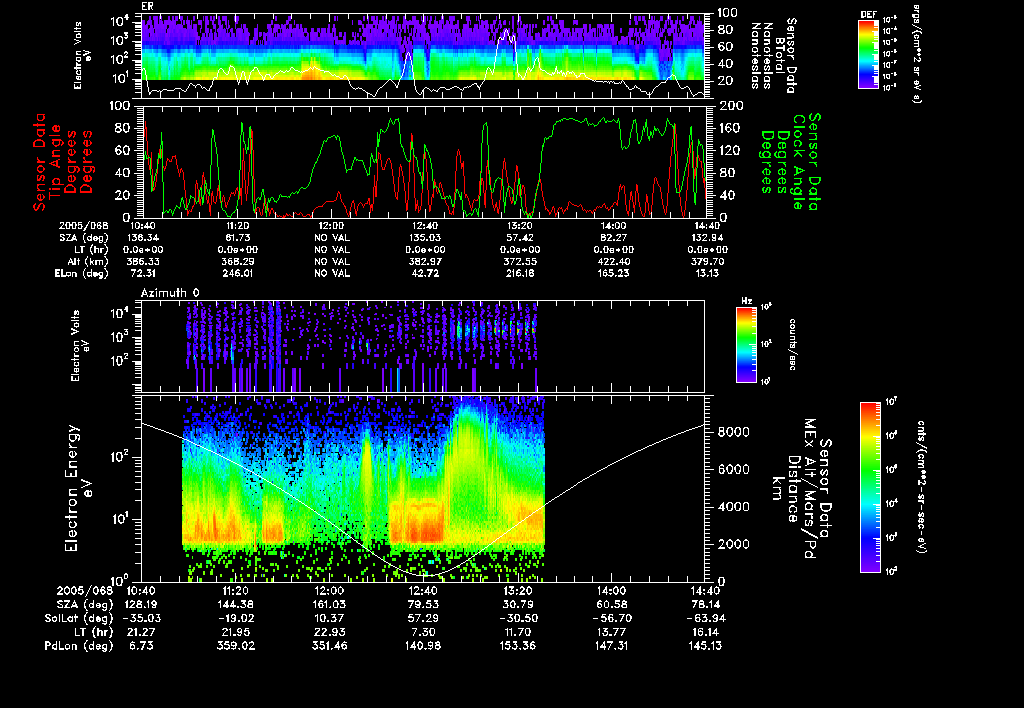Click the SZA value 132.94
1024x708 pixels.
(707, 238)
